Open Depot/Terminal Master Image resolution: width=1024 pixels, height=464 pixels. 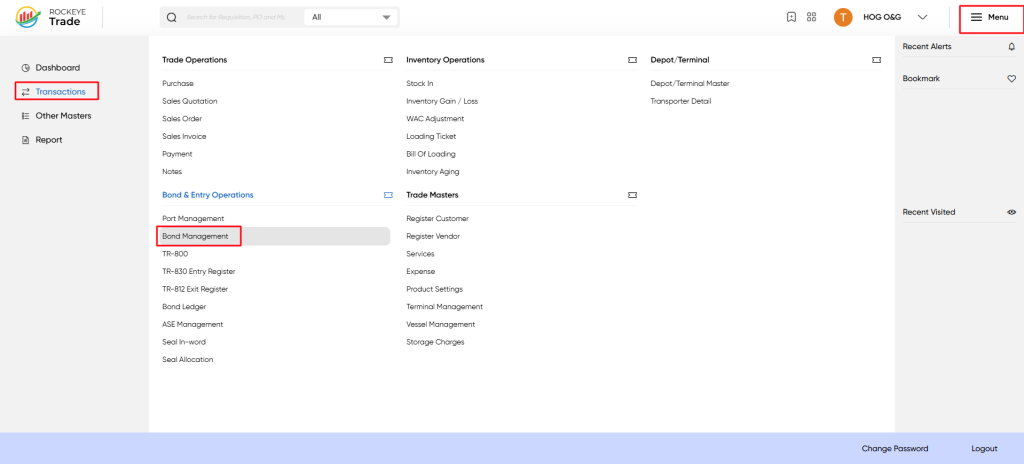(690, 84)
